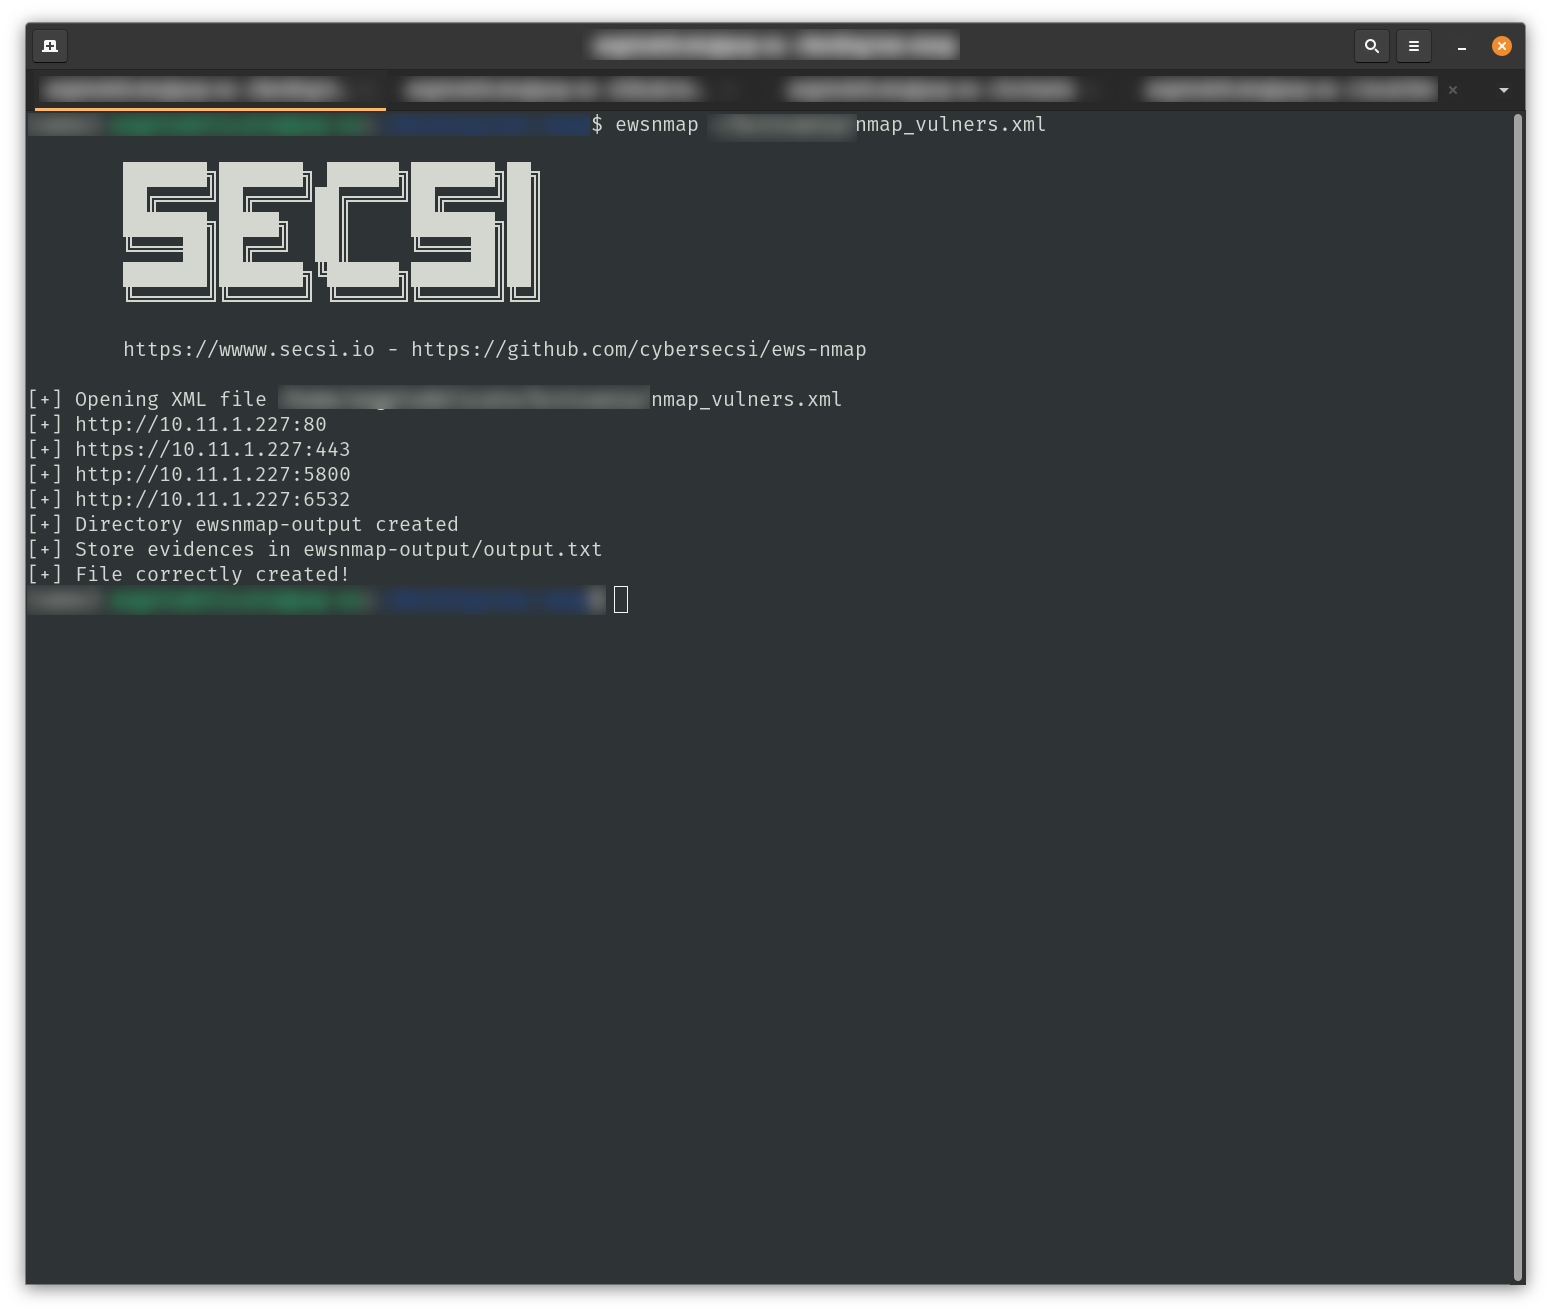Image resolution: width=1551 pixels, height=1313 pixels.
Task: Click the "Store evidences in ewsnmap-output/output.txt" line
Action: coord(315,550)
